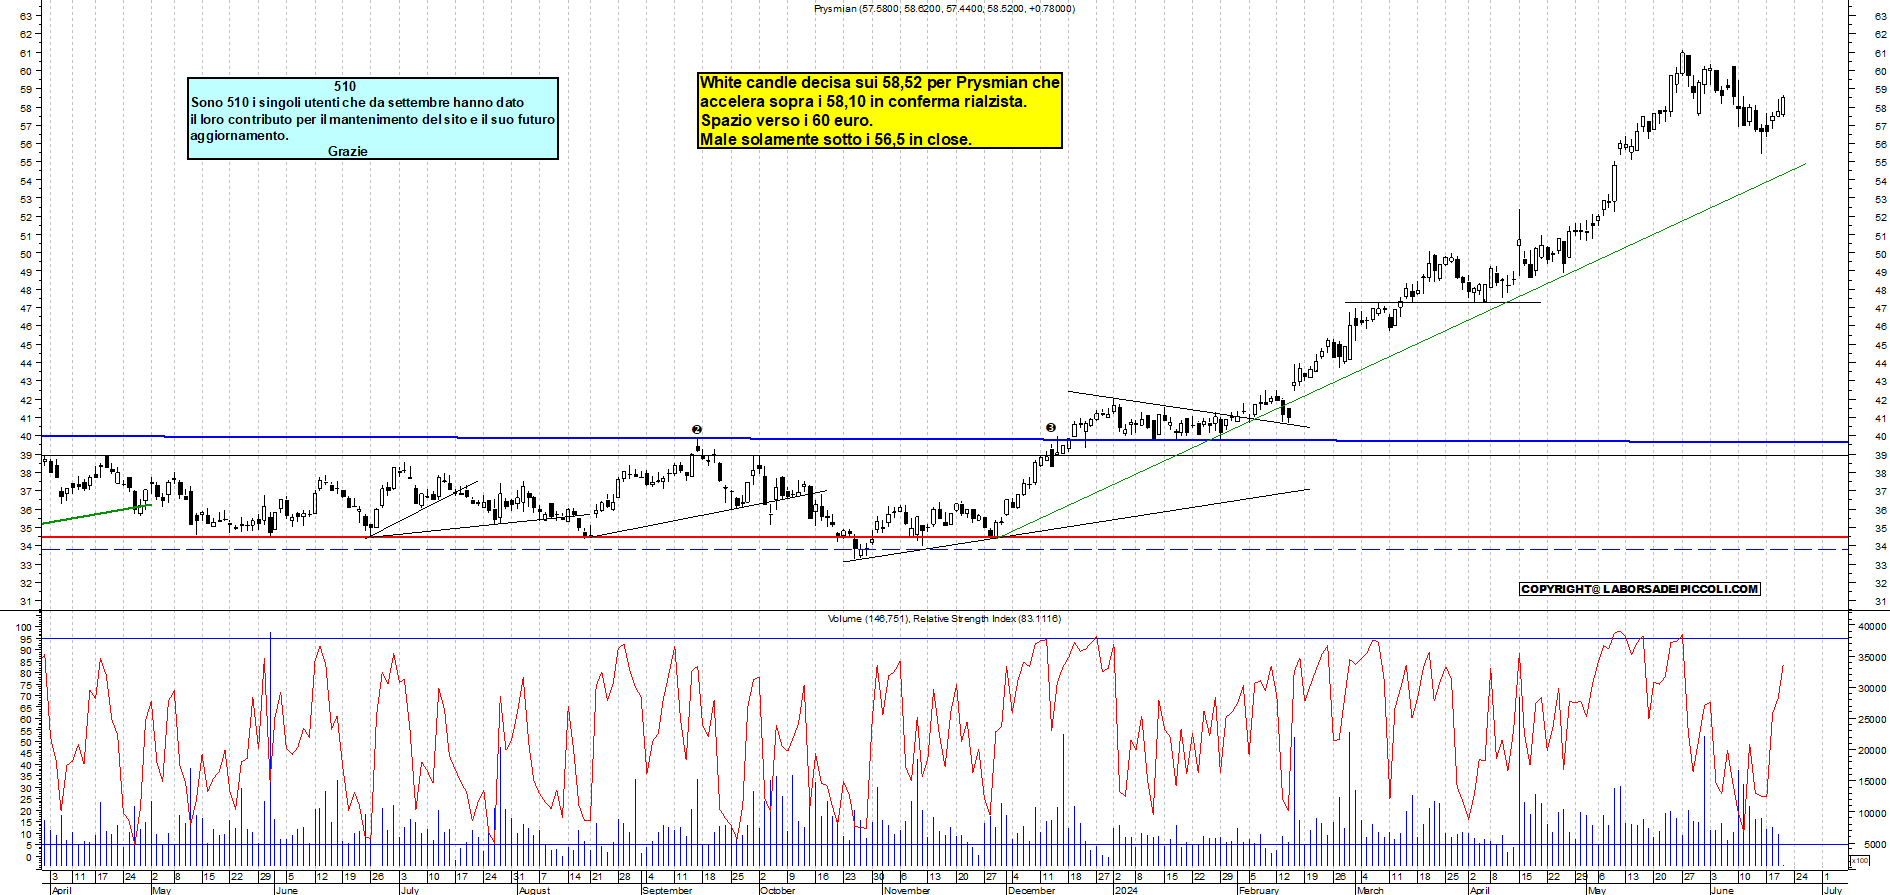Click the 'Grazie' text in the cyan note

347,151
